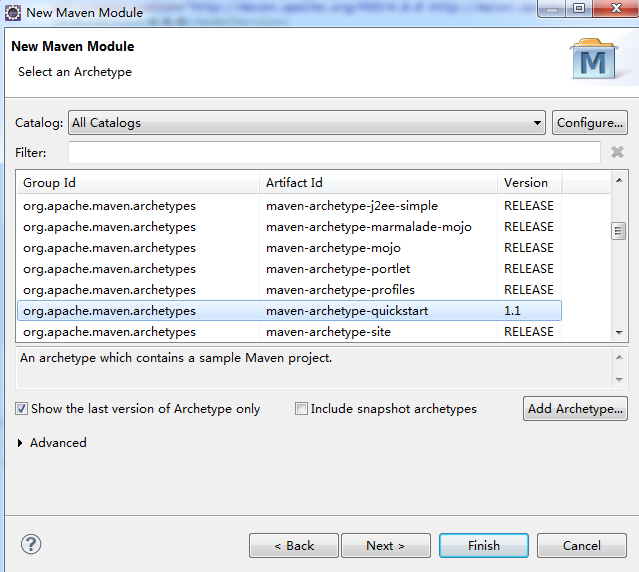The image size is (639, 572).
Task: Click the Finish button
Action: pos(484,546)
